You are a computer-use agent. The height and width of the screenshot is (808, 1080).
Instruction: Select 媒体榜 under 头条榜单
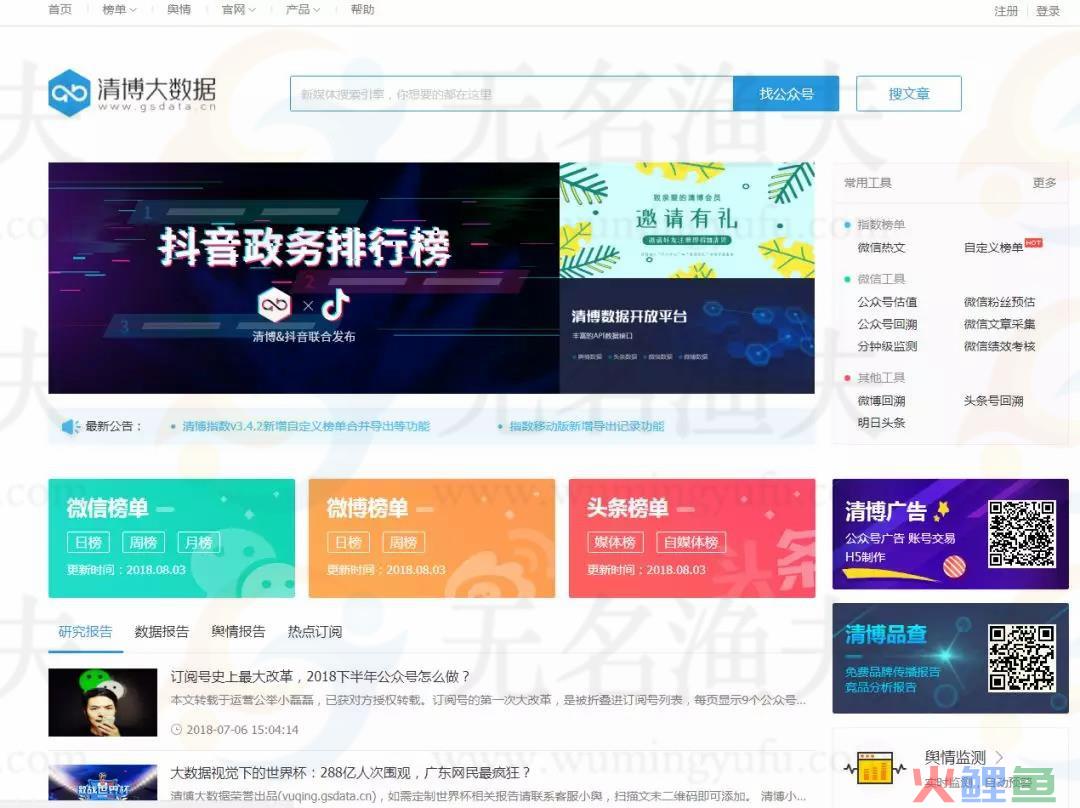click(615, 542)
